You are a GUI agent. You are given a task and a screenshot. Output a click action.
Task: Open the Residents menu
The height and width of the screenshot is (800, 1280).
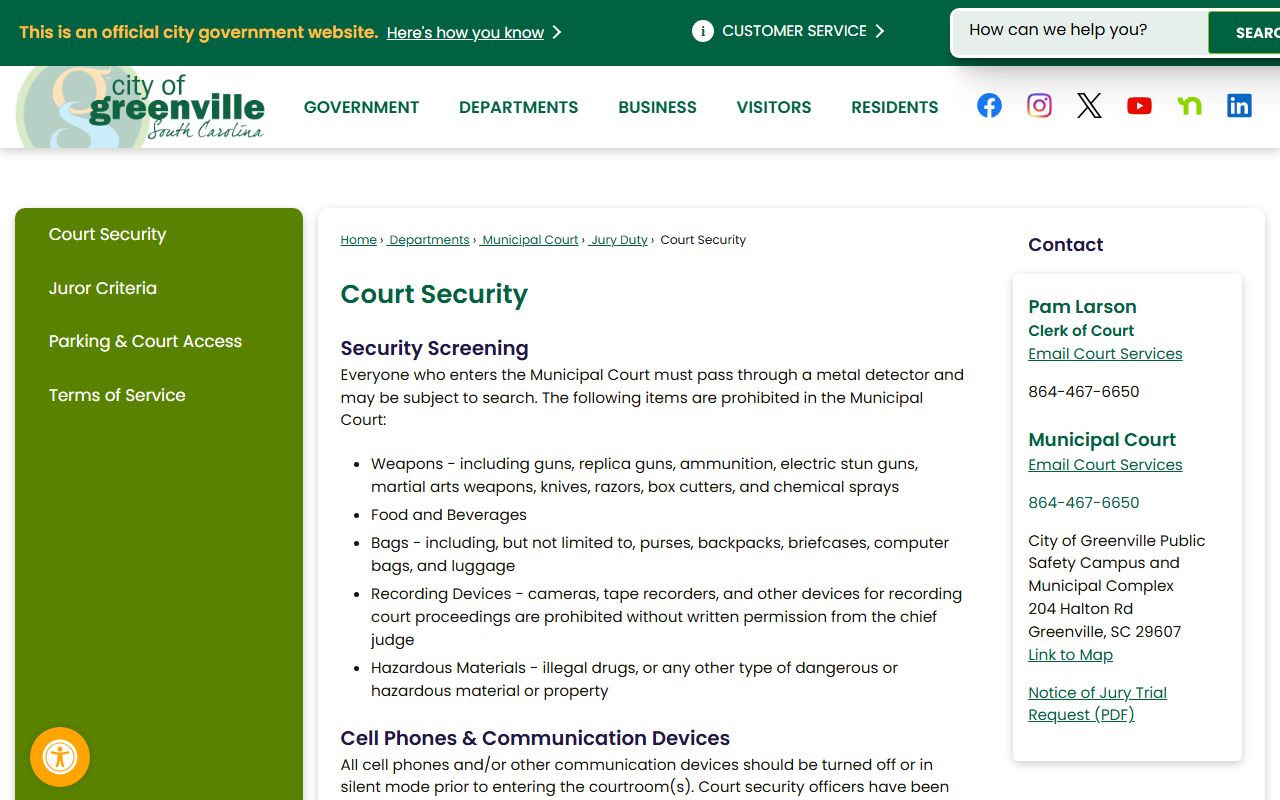[x=895, y=107]
